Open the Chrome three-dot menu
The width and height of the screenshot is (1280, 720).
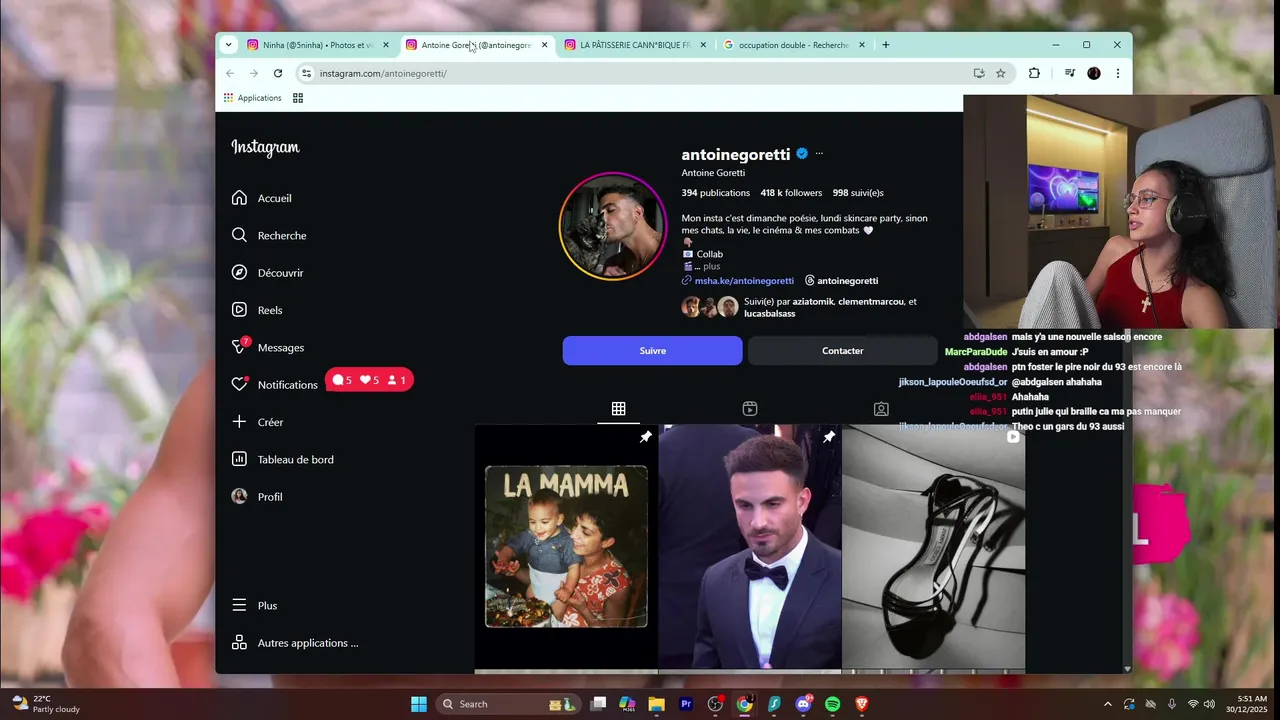(1118, 73)
